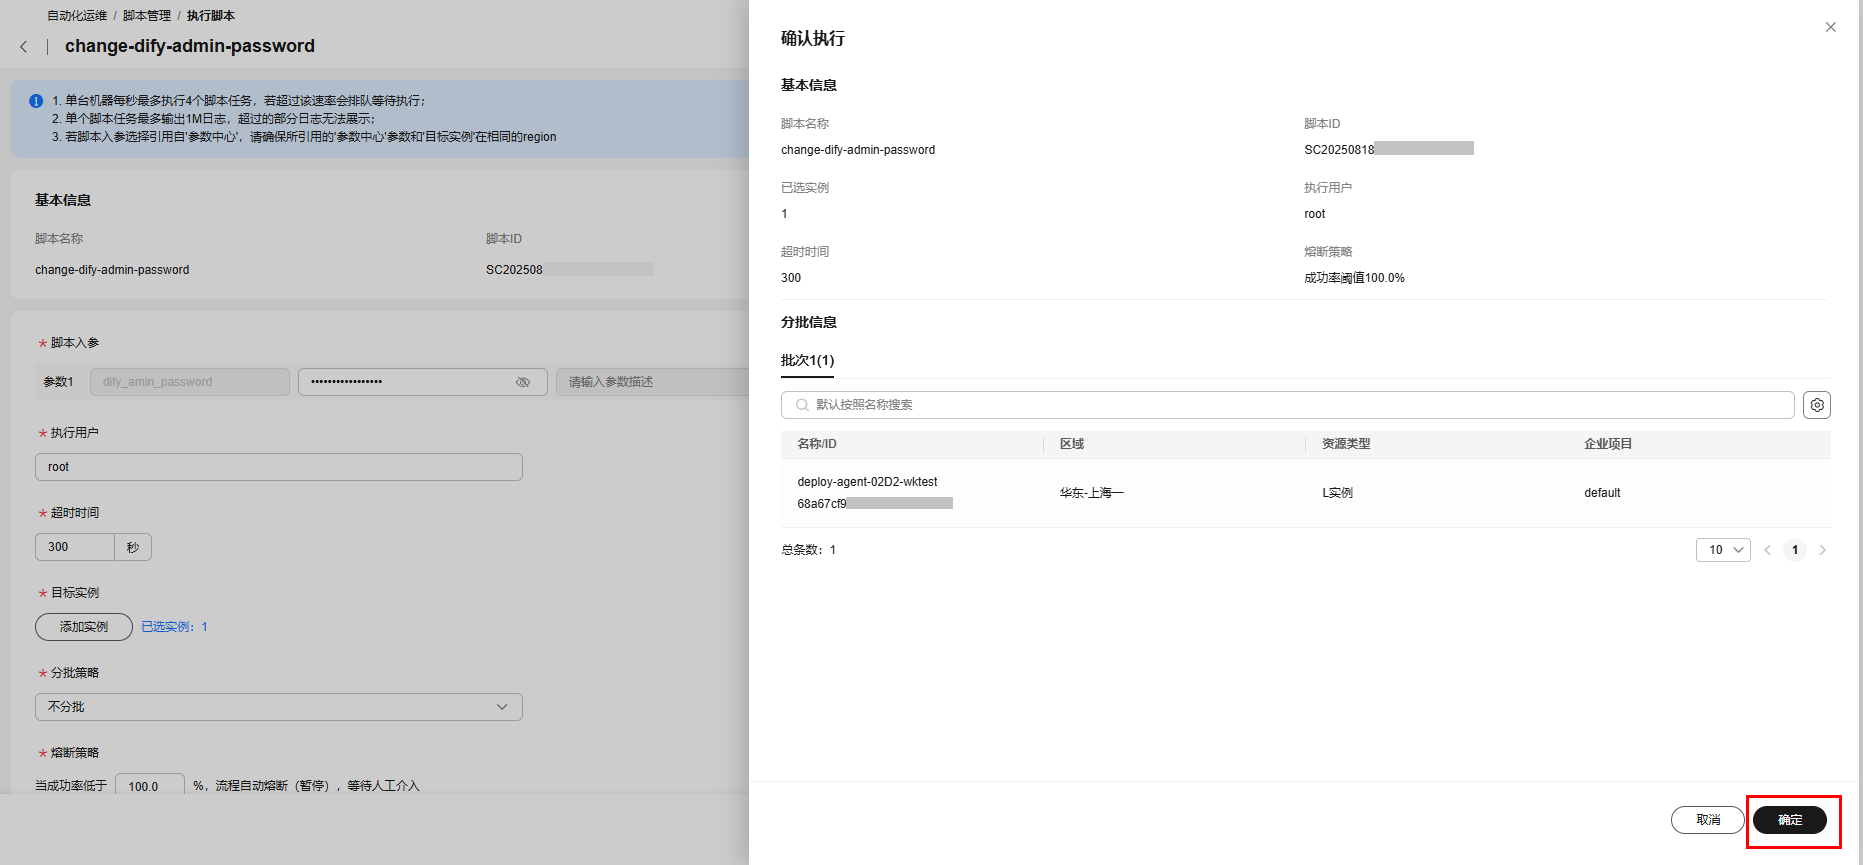Focus the instance name search field

pos(1288,405)
